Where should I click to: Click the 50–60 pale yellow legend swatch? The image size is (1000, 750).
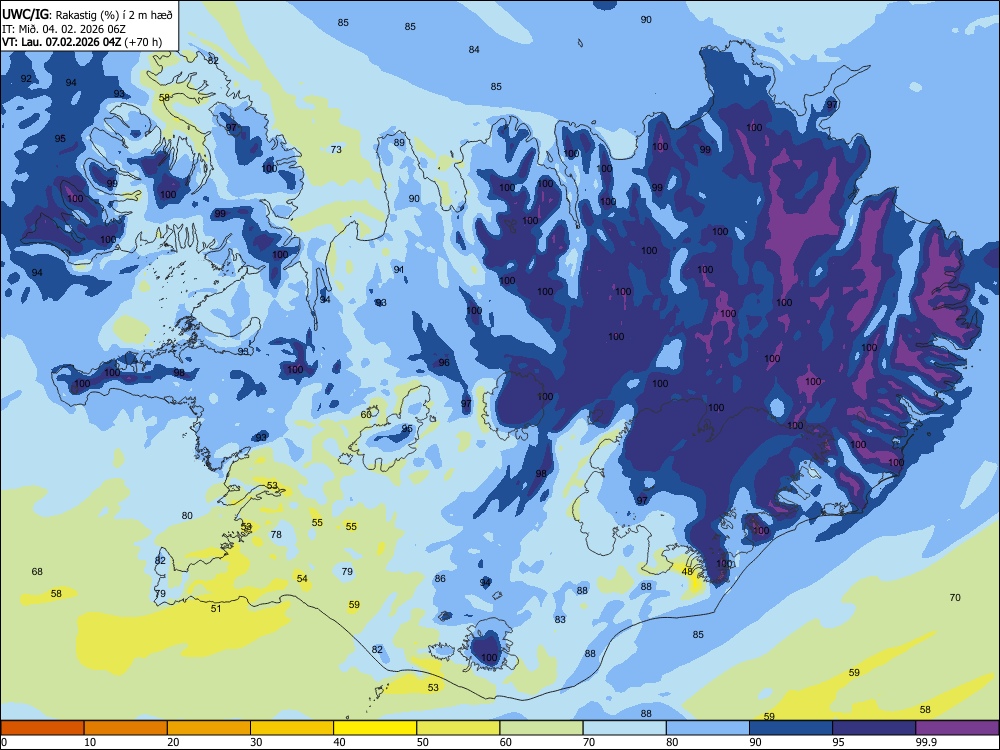pos(458,728)
